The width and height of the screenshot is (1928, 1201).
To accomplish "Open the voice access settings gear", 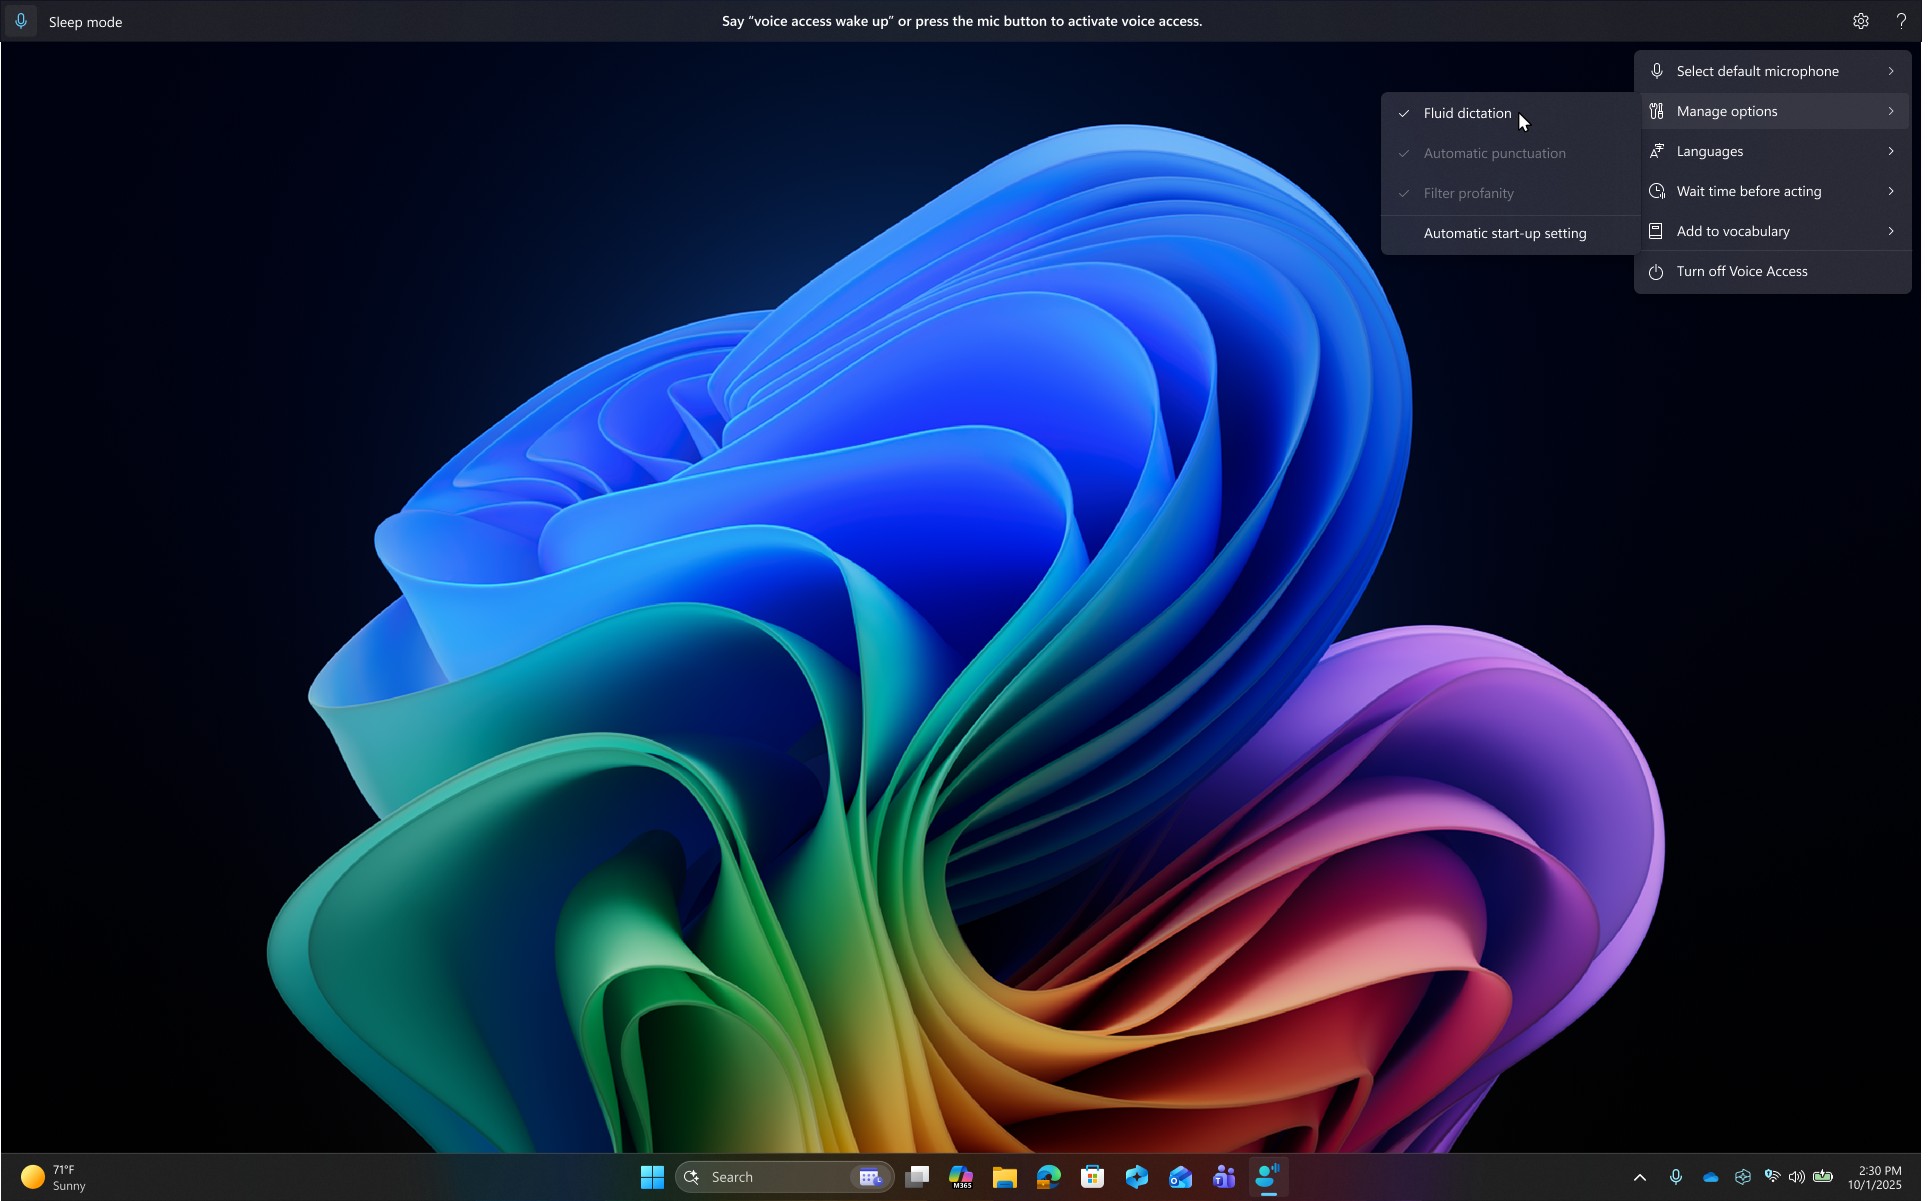I will click(1860, 20).
